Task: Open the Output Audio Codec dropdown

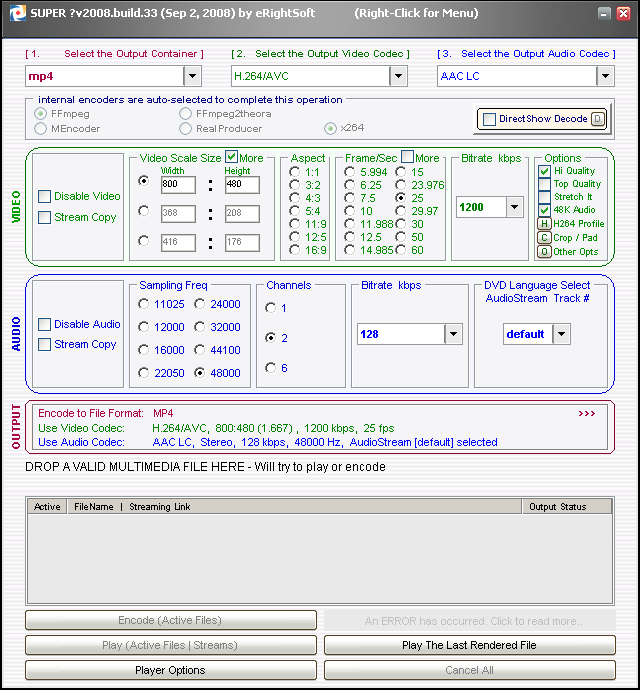Action: [605, 76]
